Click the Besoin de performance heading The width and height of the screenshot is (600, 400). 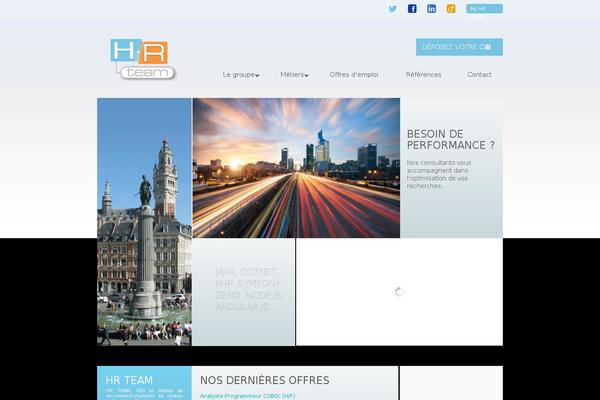click(x=450, y=140)
